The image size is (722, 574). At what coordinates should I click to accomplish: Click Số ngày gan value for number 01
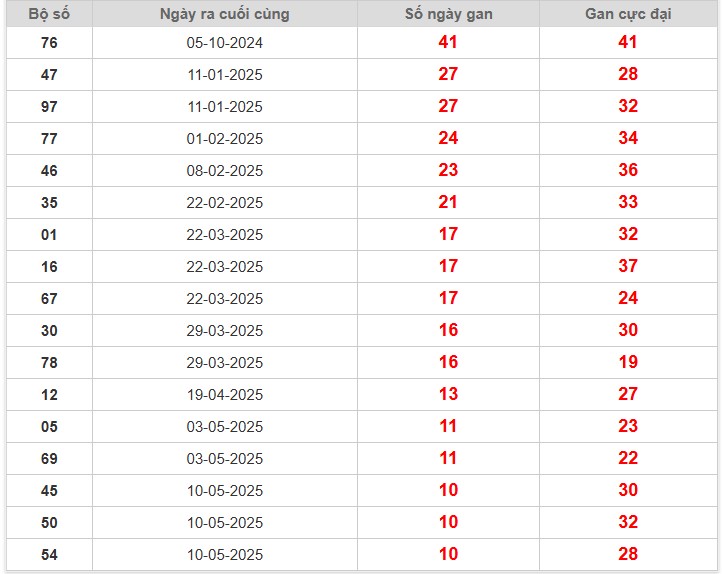(x=448, y=234)
